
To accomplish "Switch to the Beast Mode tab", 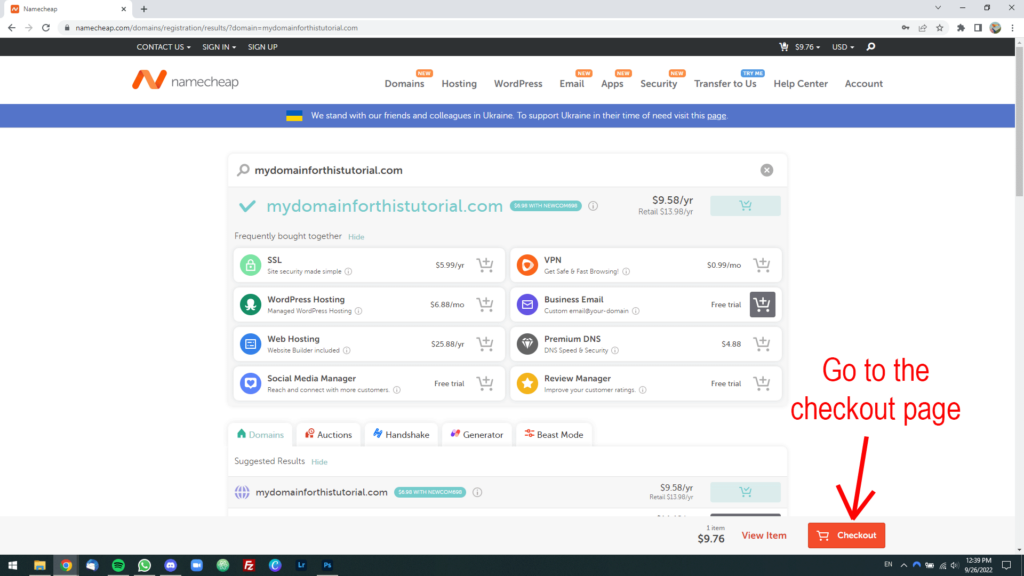I will point(554,434).
